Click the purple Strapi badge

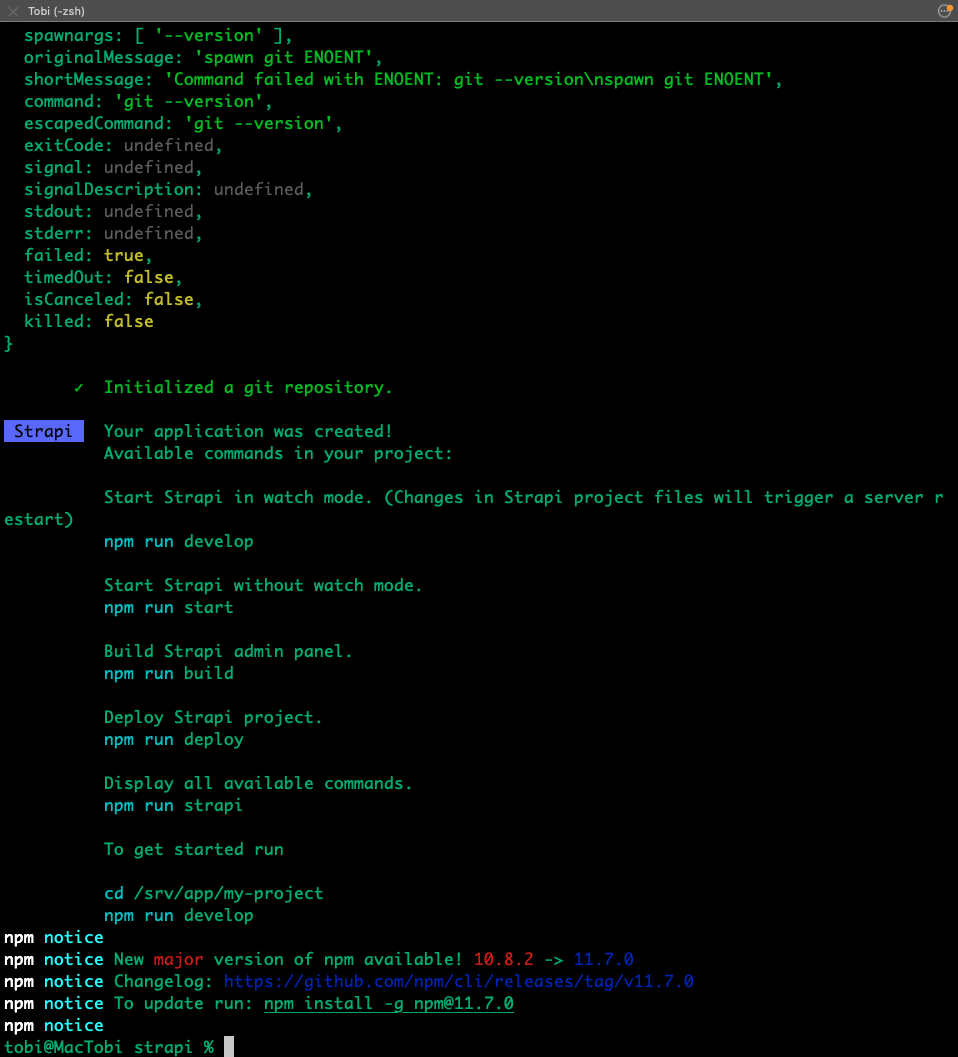(43, 431)
